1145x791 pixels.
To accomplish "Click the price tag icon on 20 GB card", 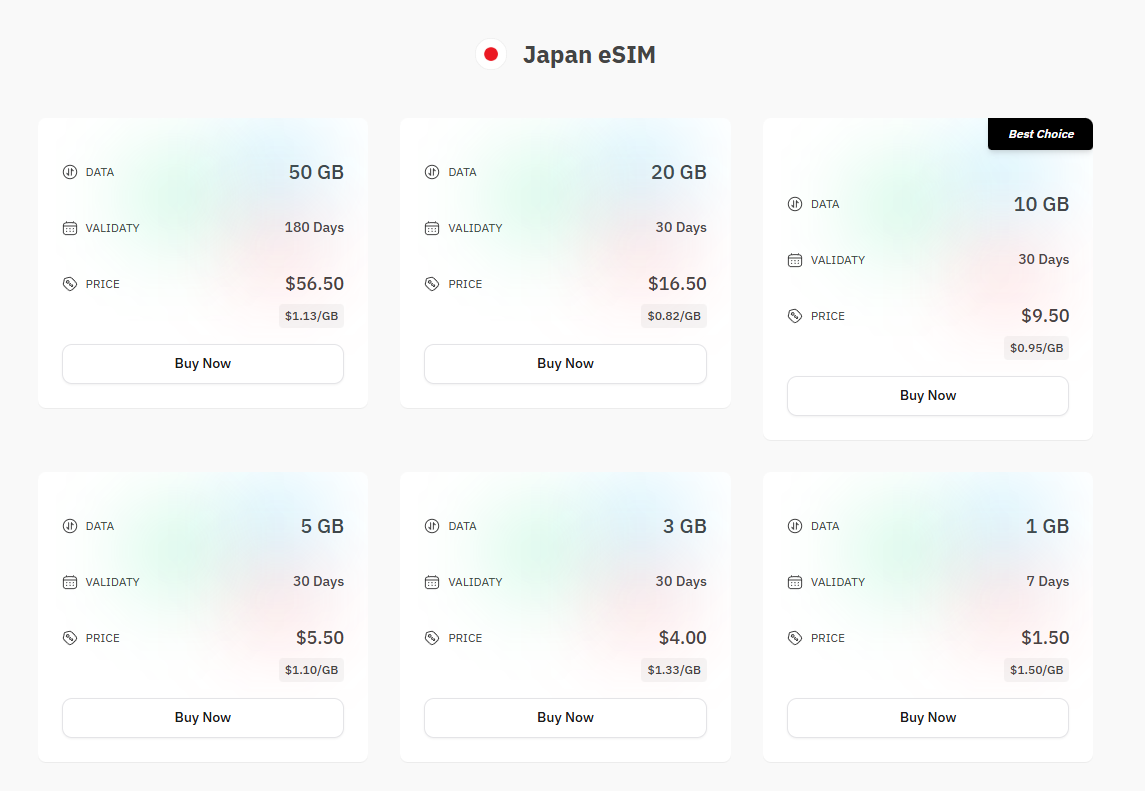I will pos(432,284).
